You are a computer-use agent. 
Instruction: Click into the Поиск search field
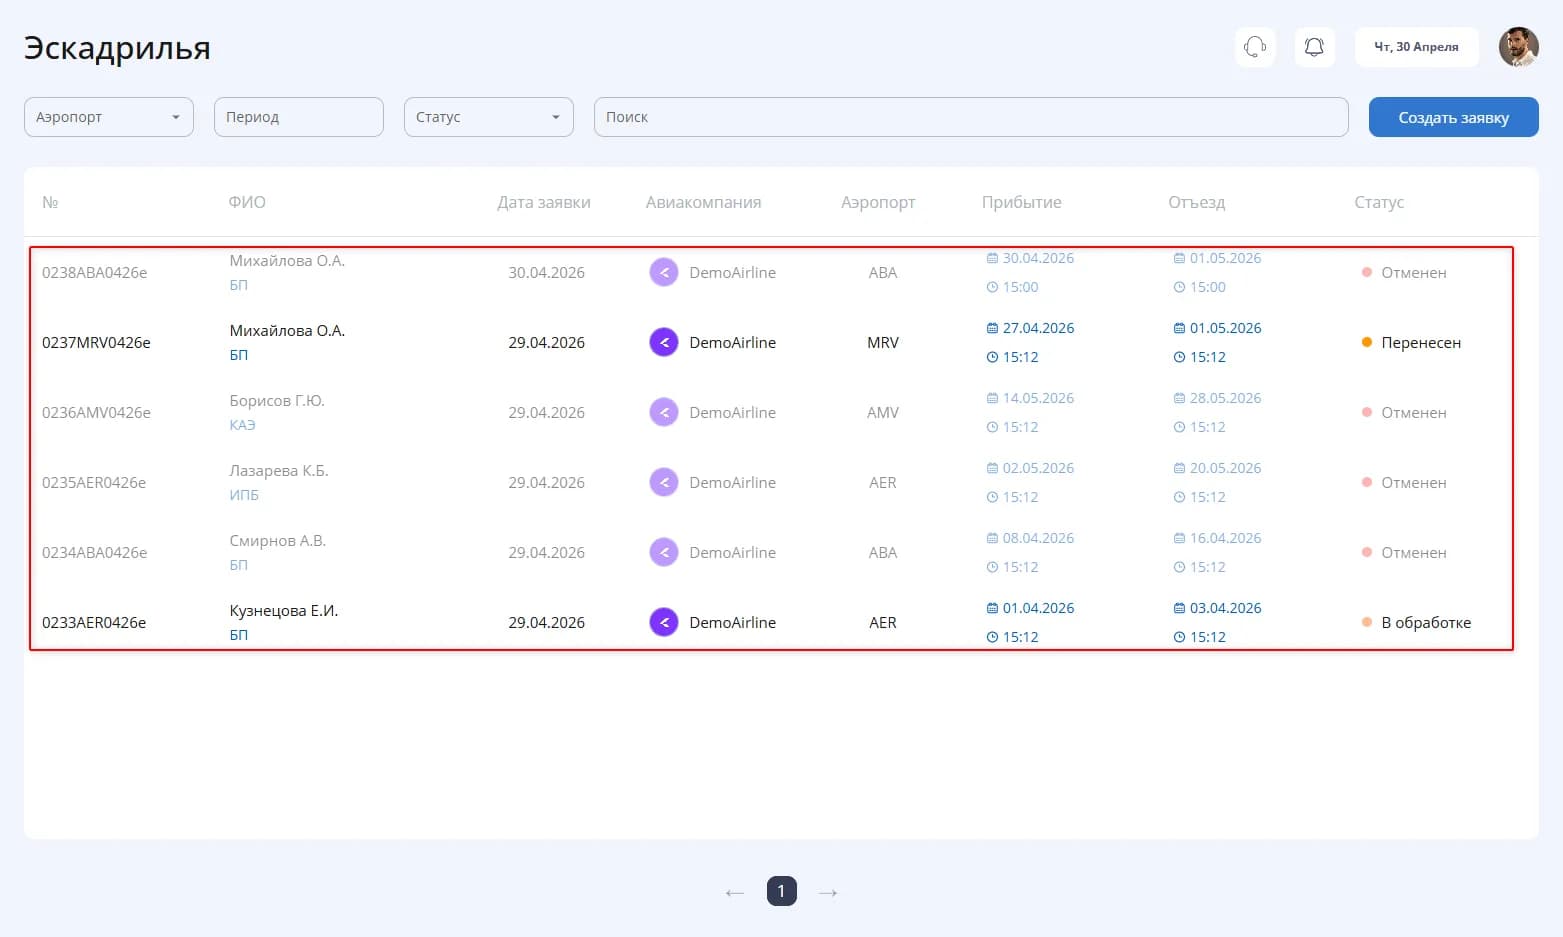[971, 117]
